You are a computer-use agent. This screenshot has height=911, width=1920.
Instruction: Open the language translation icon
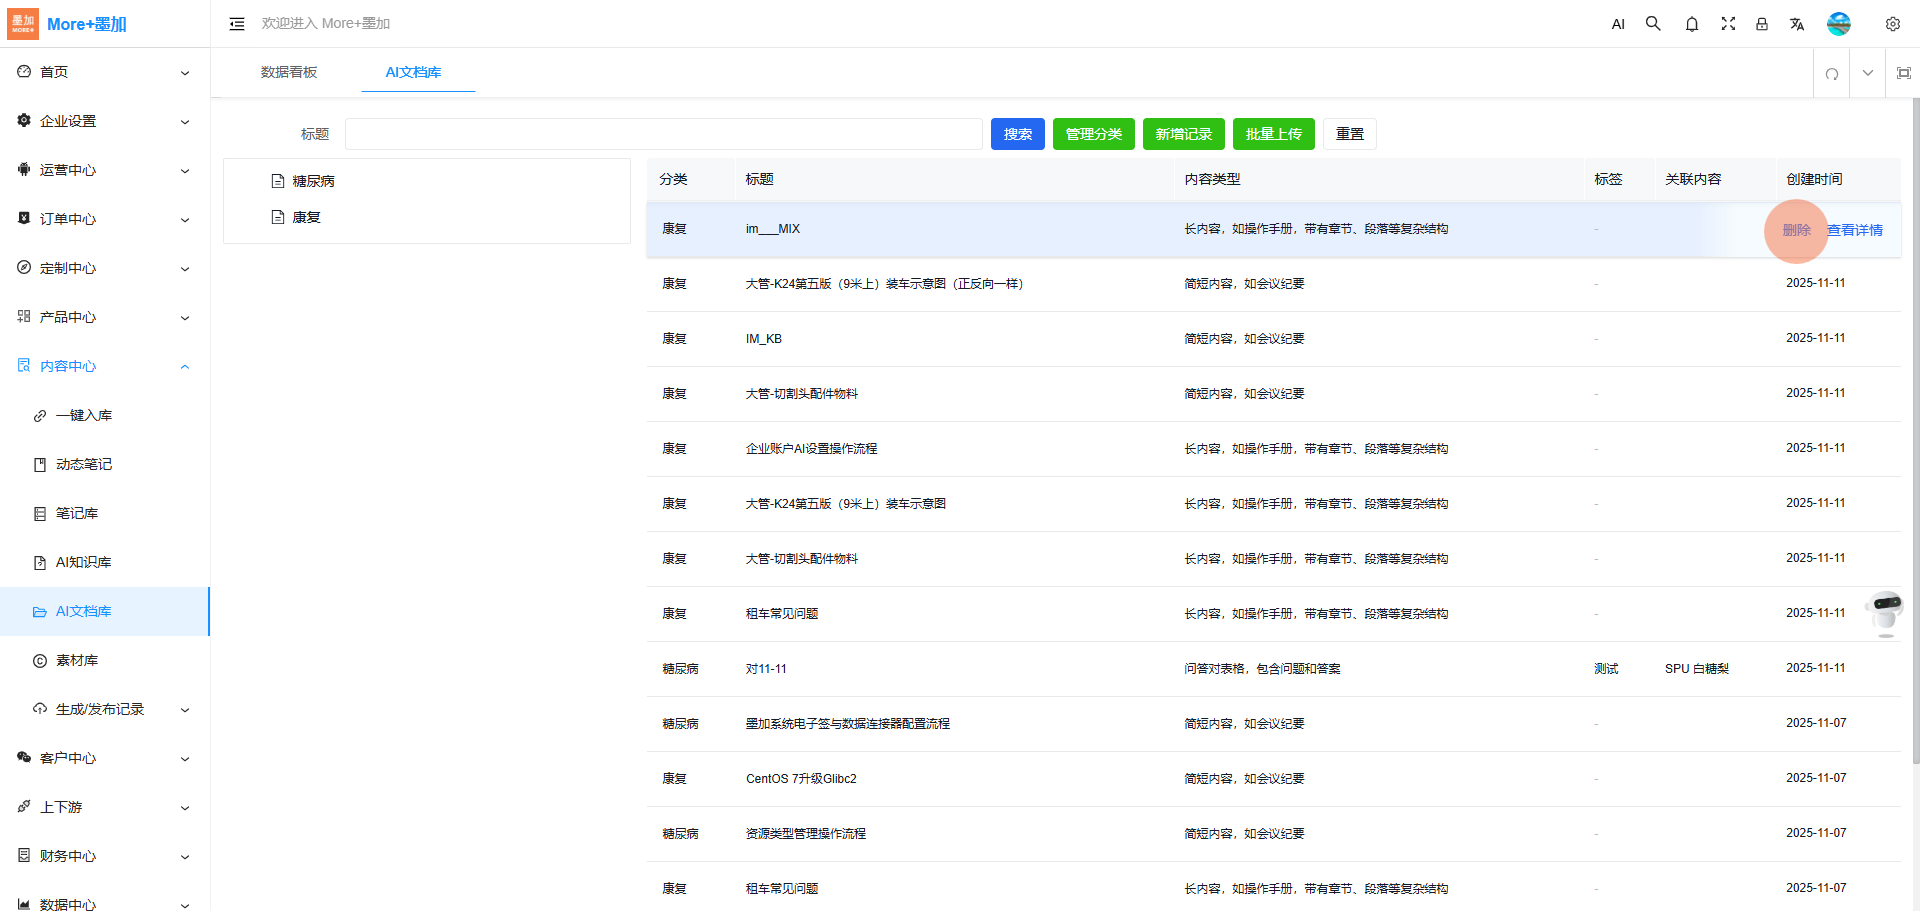(1797, 24)
